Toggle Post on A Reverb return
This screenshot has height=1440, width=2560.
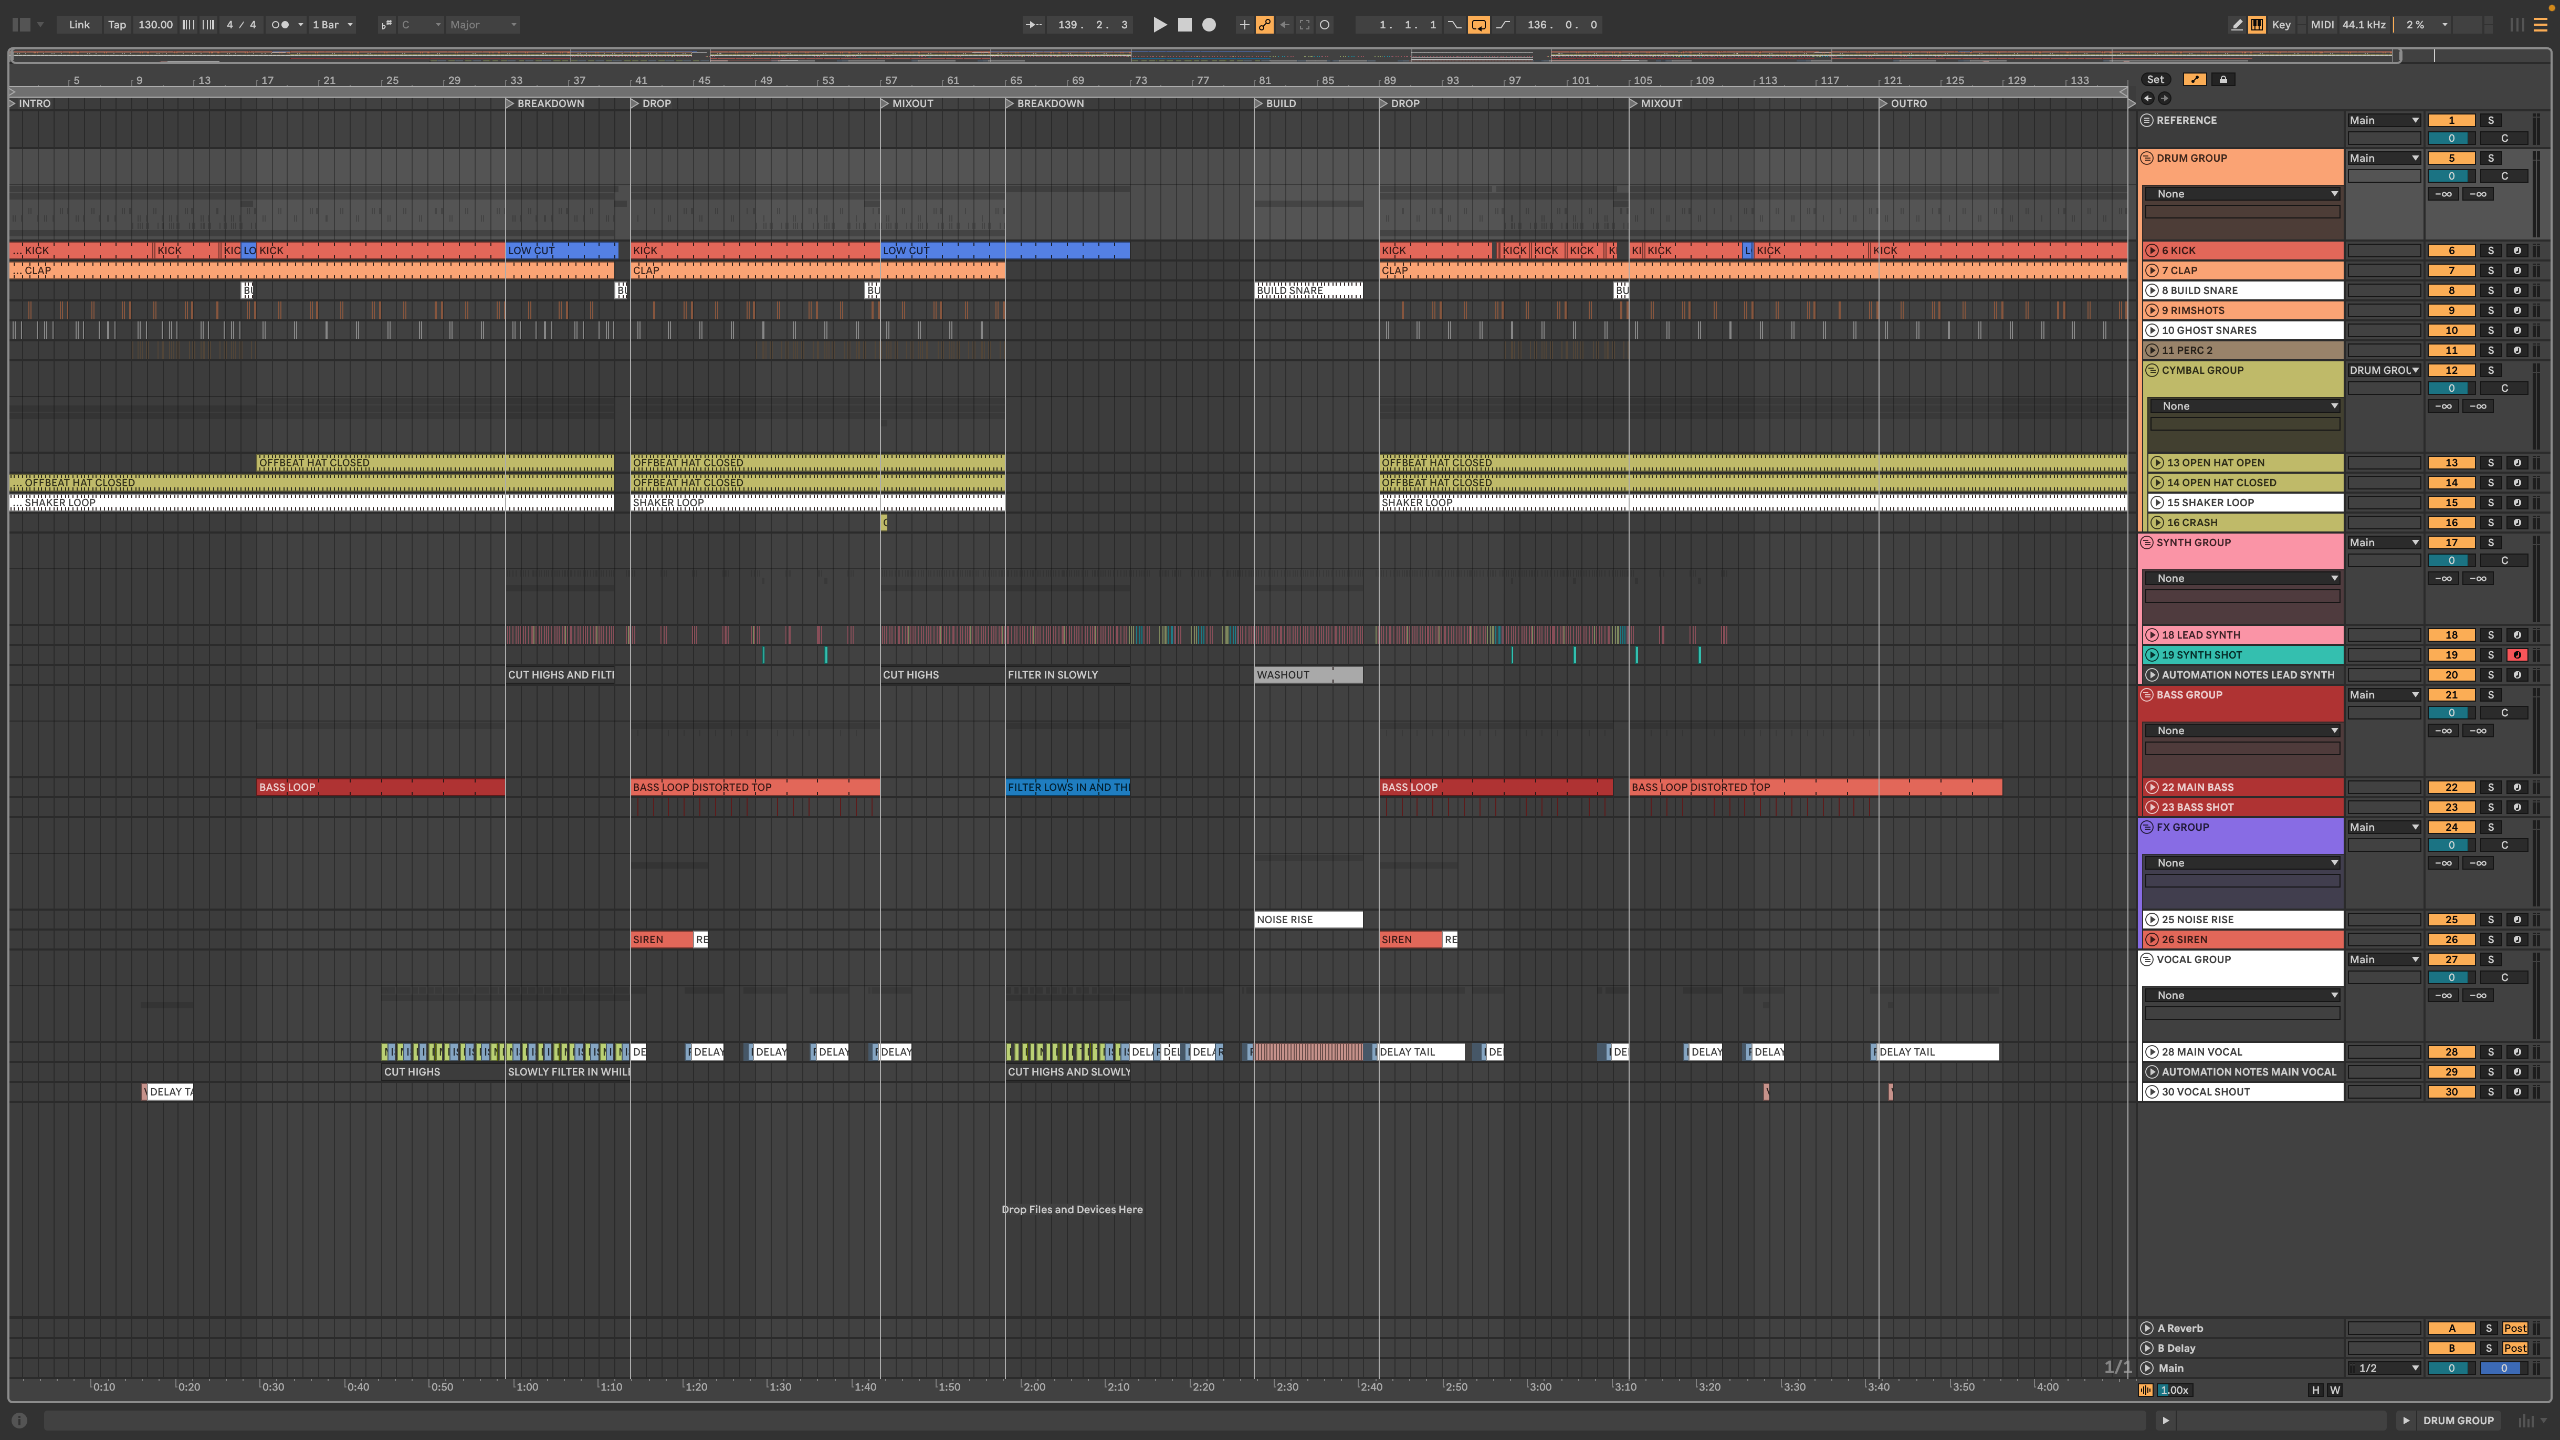[2515, 1329]
